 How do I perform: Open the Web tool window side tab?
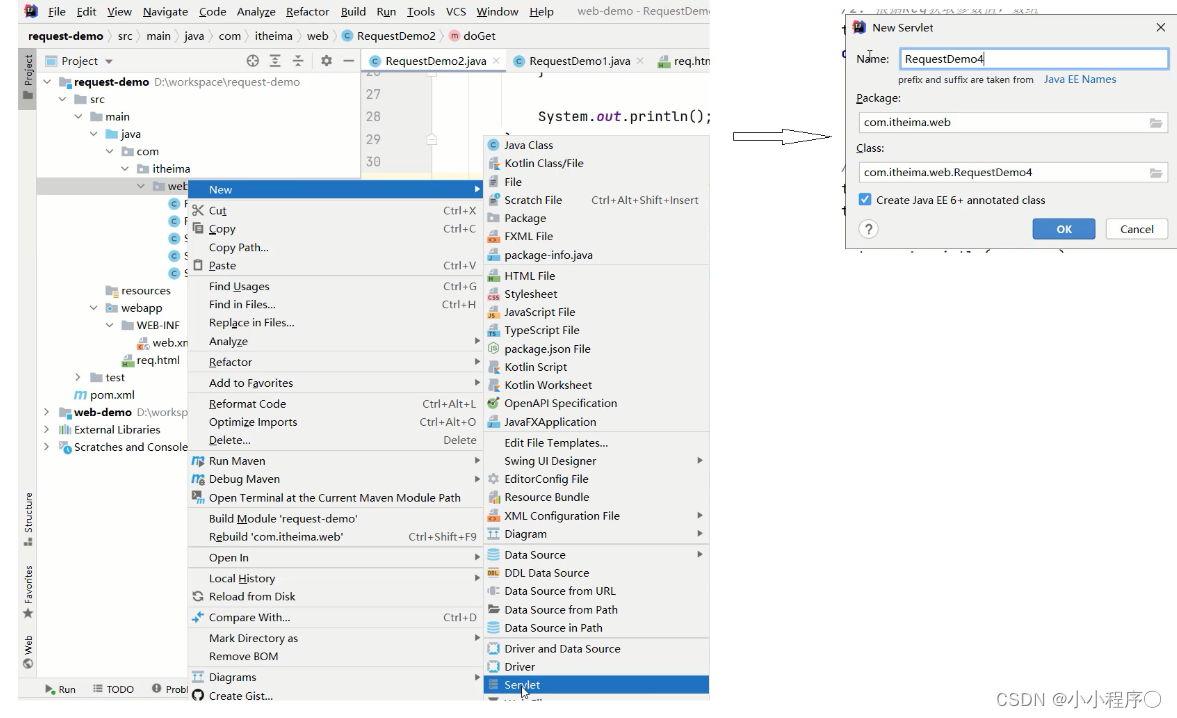(28, 651)
